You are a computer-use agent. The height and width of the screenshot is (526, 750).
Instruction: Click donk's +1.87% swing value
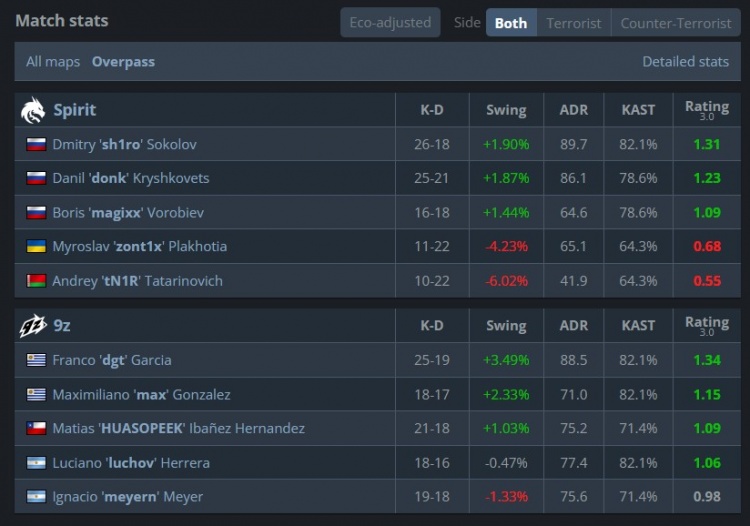click(x=506, y=178)
